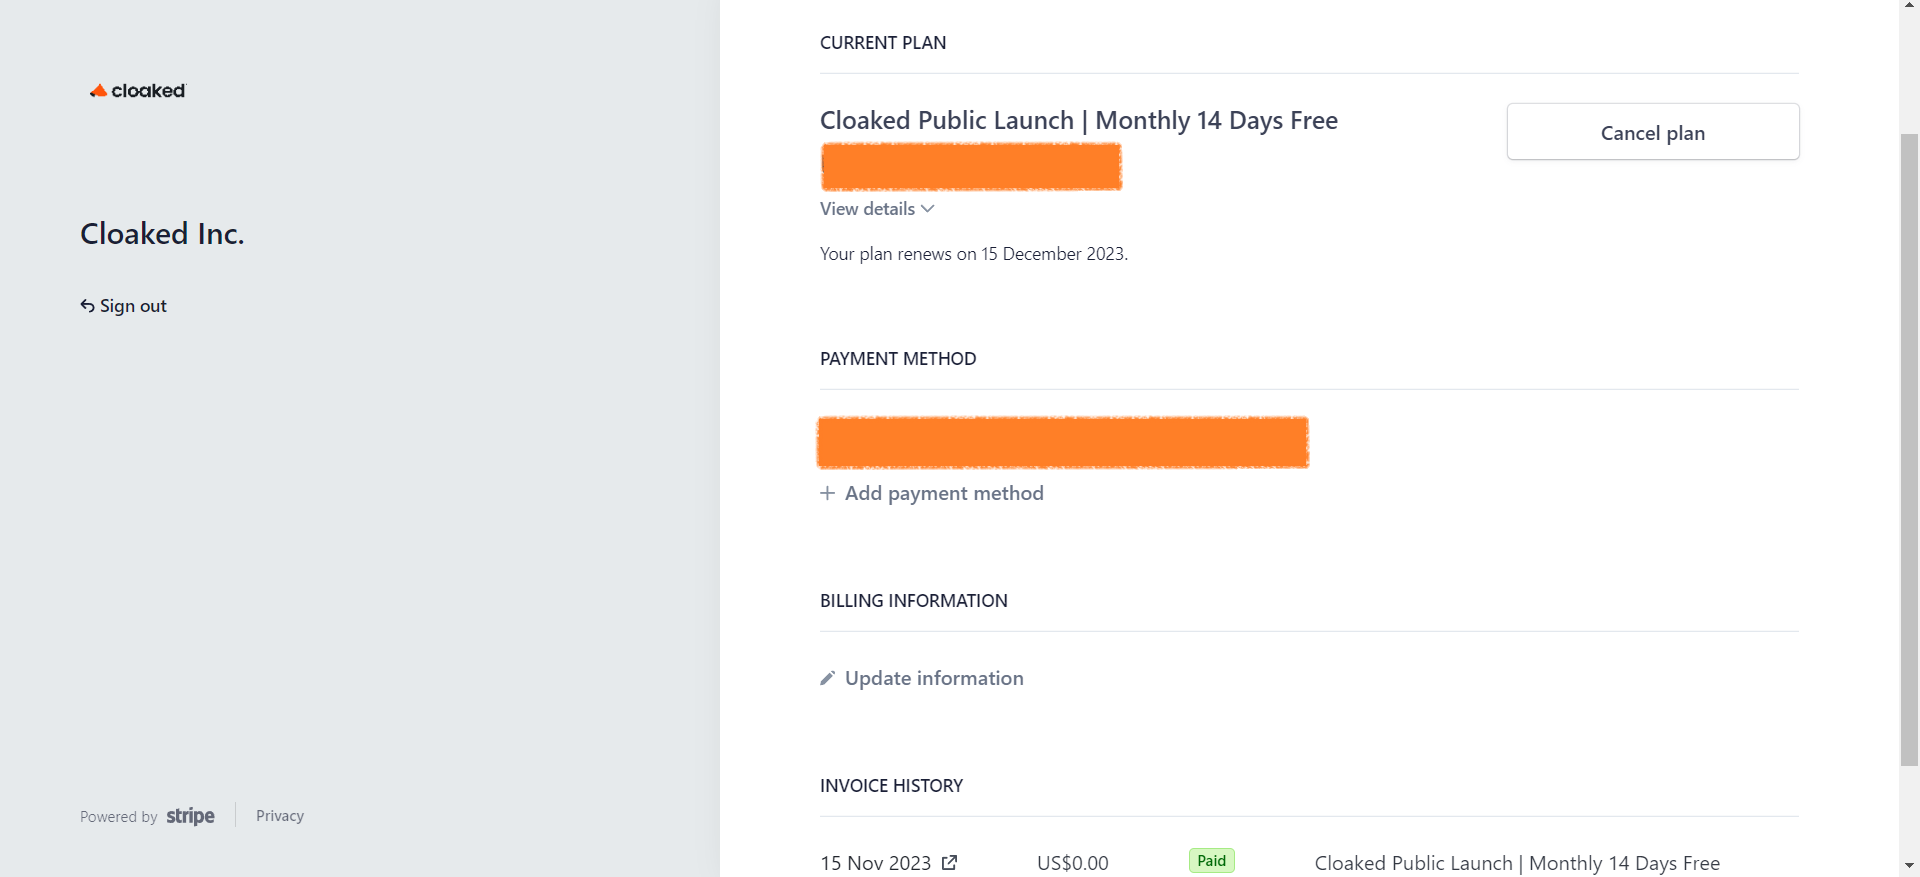Screen dimensions: 1920x877
Task: Click the scrollbar down arrow
Action: (1909, 865)
